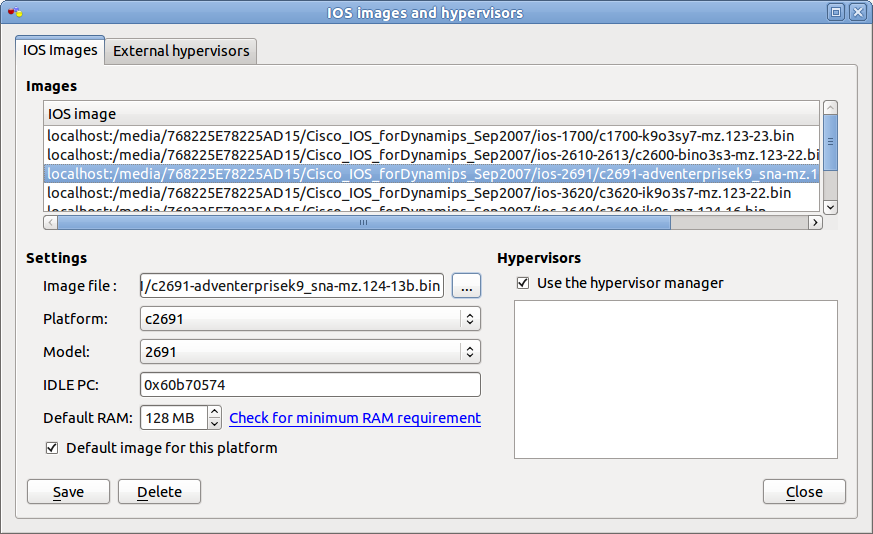Image resolution: width=873 pixels, height=534 pixels.
Task: Toggle "Default image for this platform" checkbox
Action: point(52,448)
